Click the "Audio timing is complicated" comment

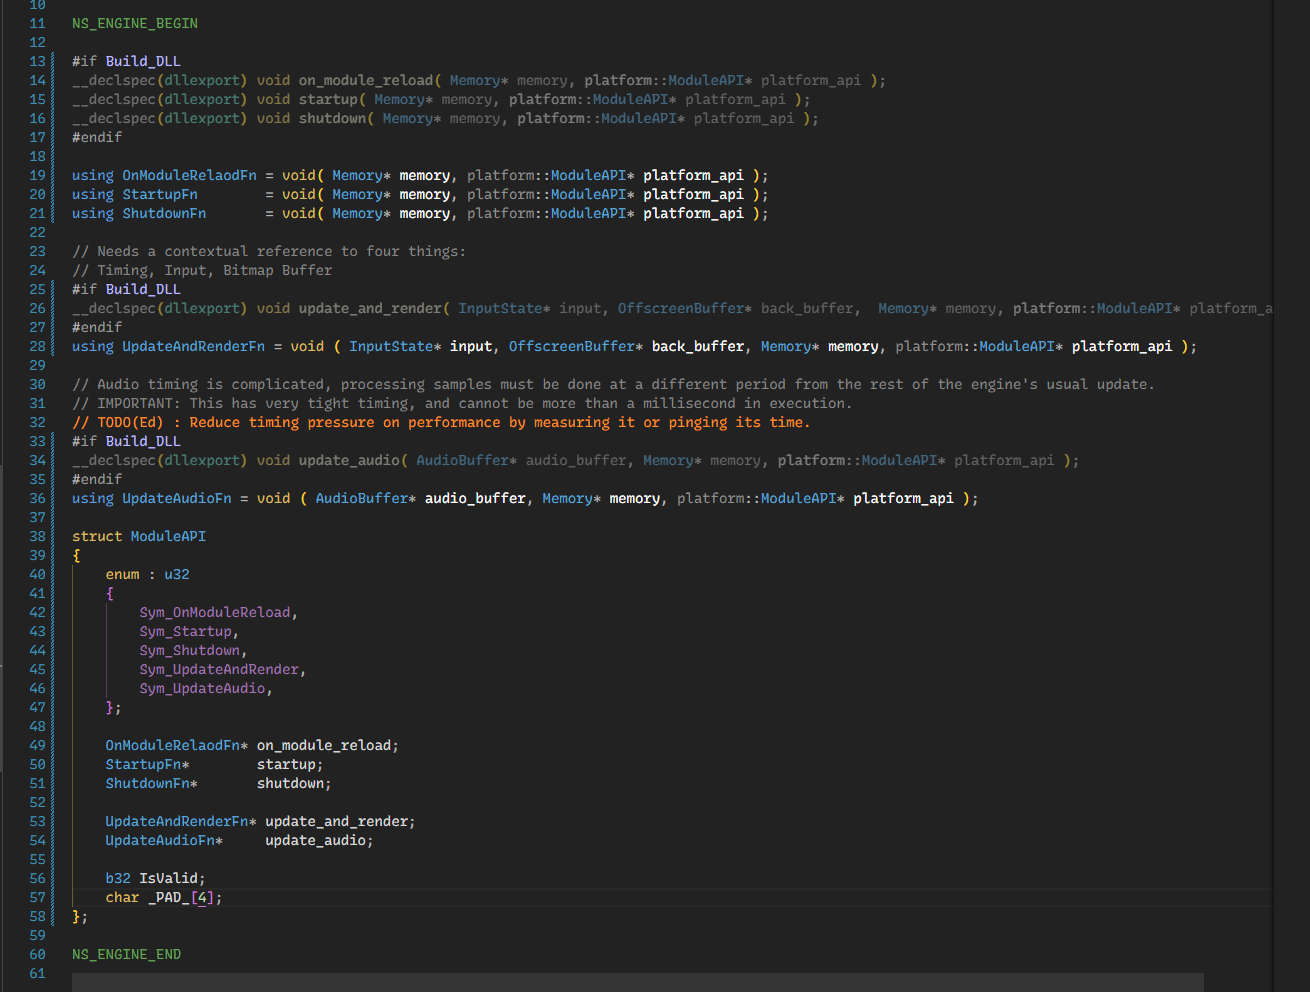(x=613, y=384)
